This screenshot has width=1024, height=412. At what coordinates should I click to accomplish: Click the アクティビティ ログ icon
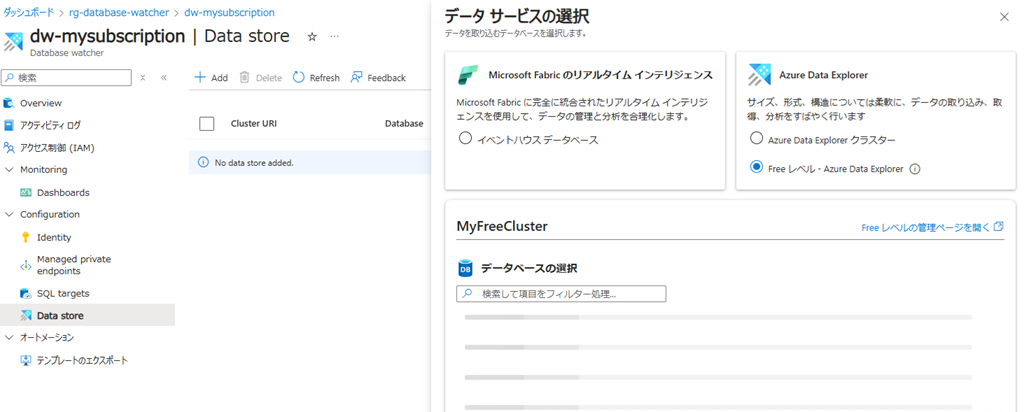coord(8,125)
